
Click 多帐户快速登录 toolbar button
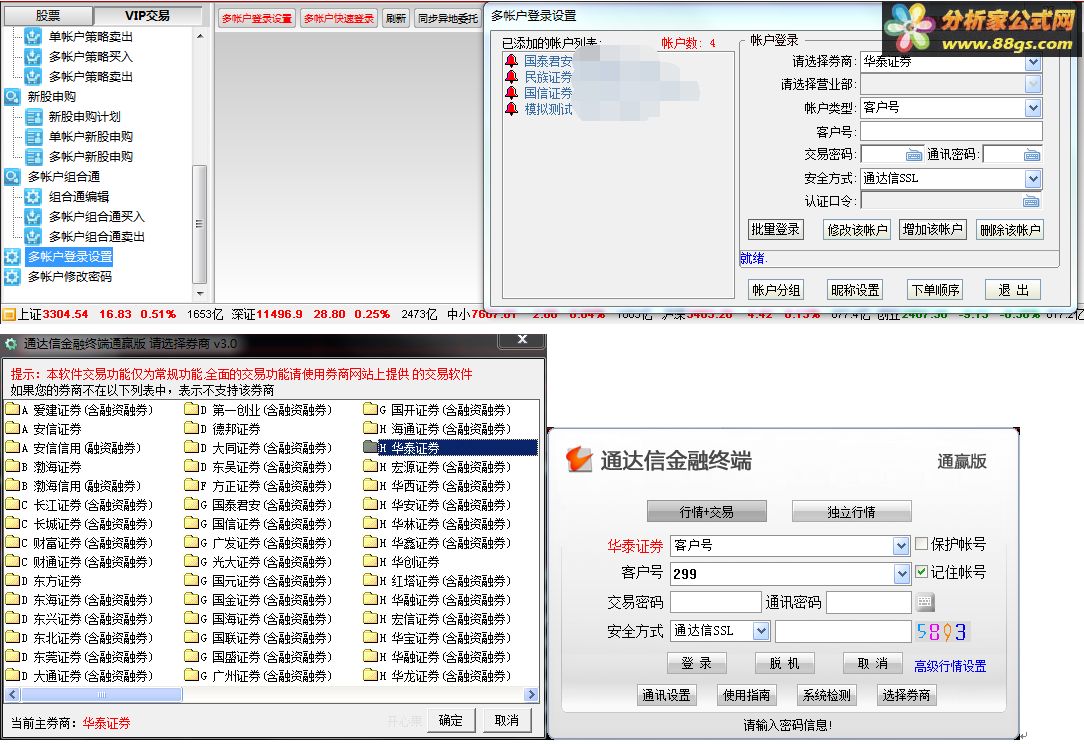click(x=339, y=18)
